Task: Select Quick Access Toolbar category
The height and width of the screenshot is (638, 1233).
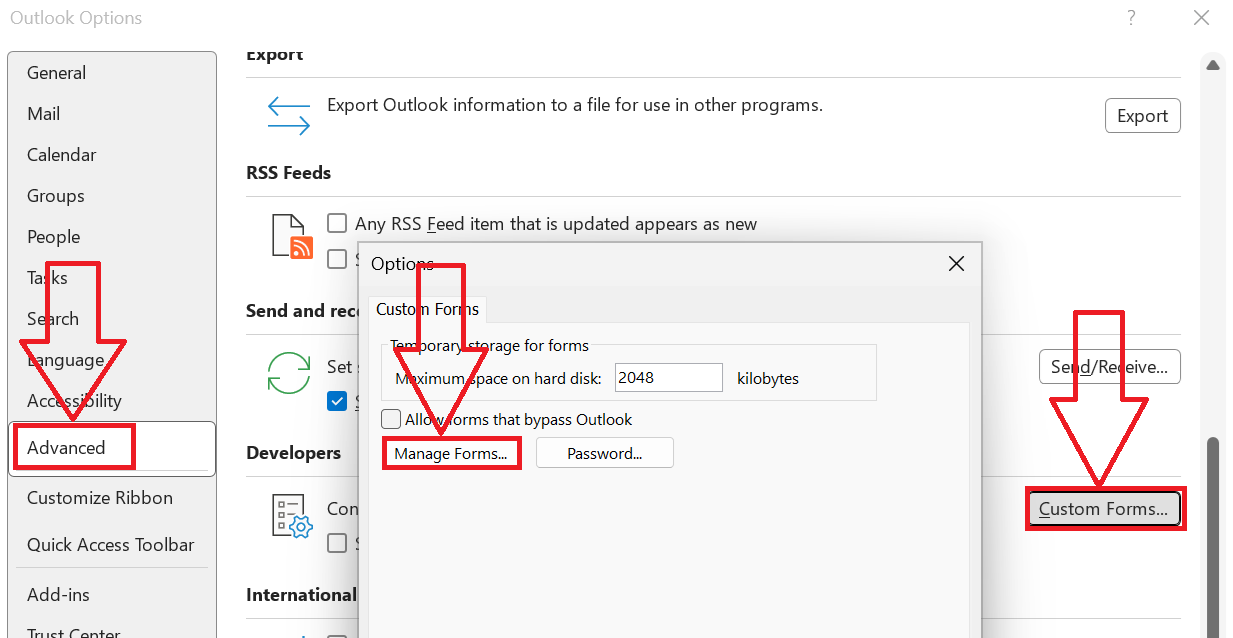Action: [111, 545]
